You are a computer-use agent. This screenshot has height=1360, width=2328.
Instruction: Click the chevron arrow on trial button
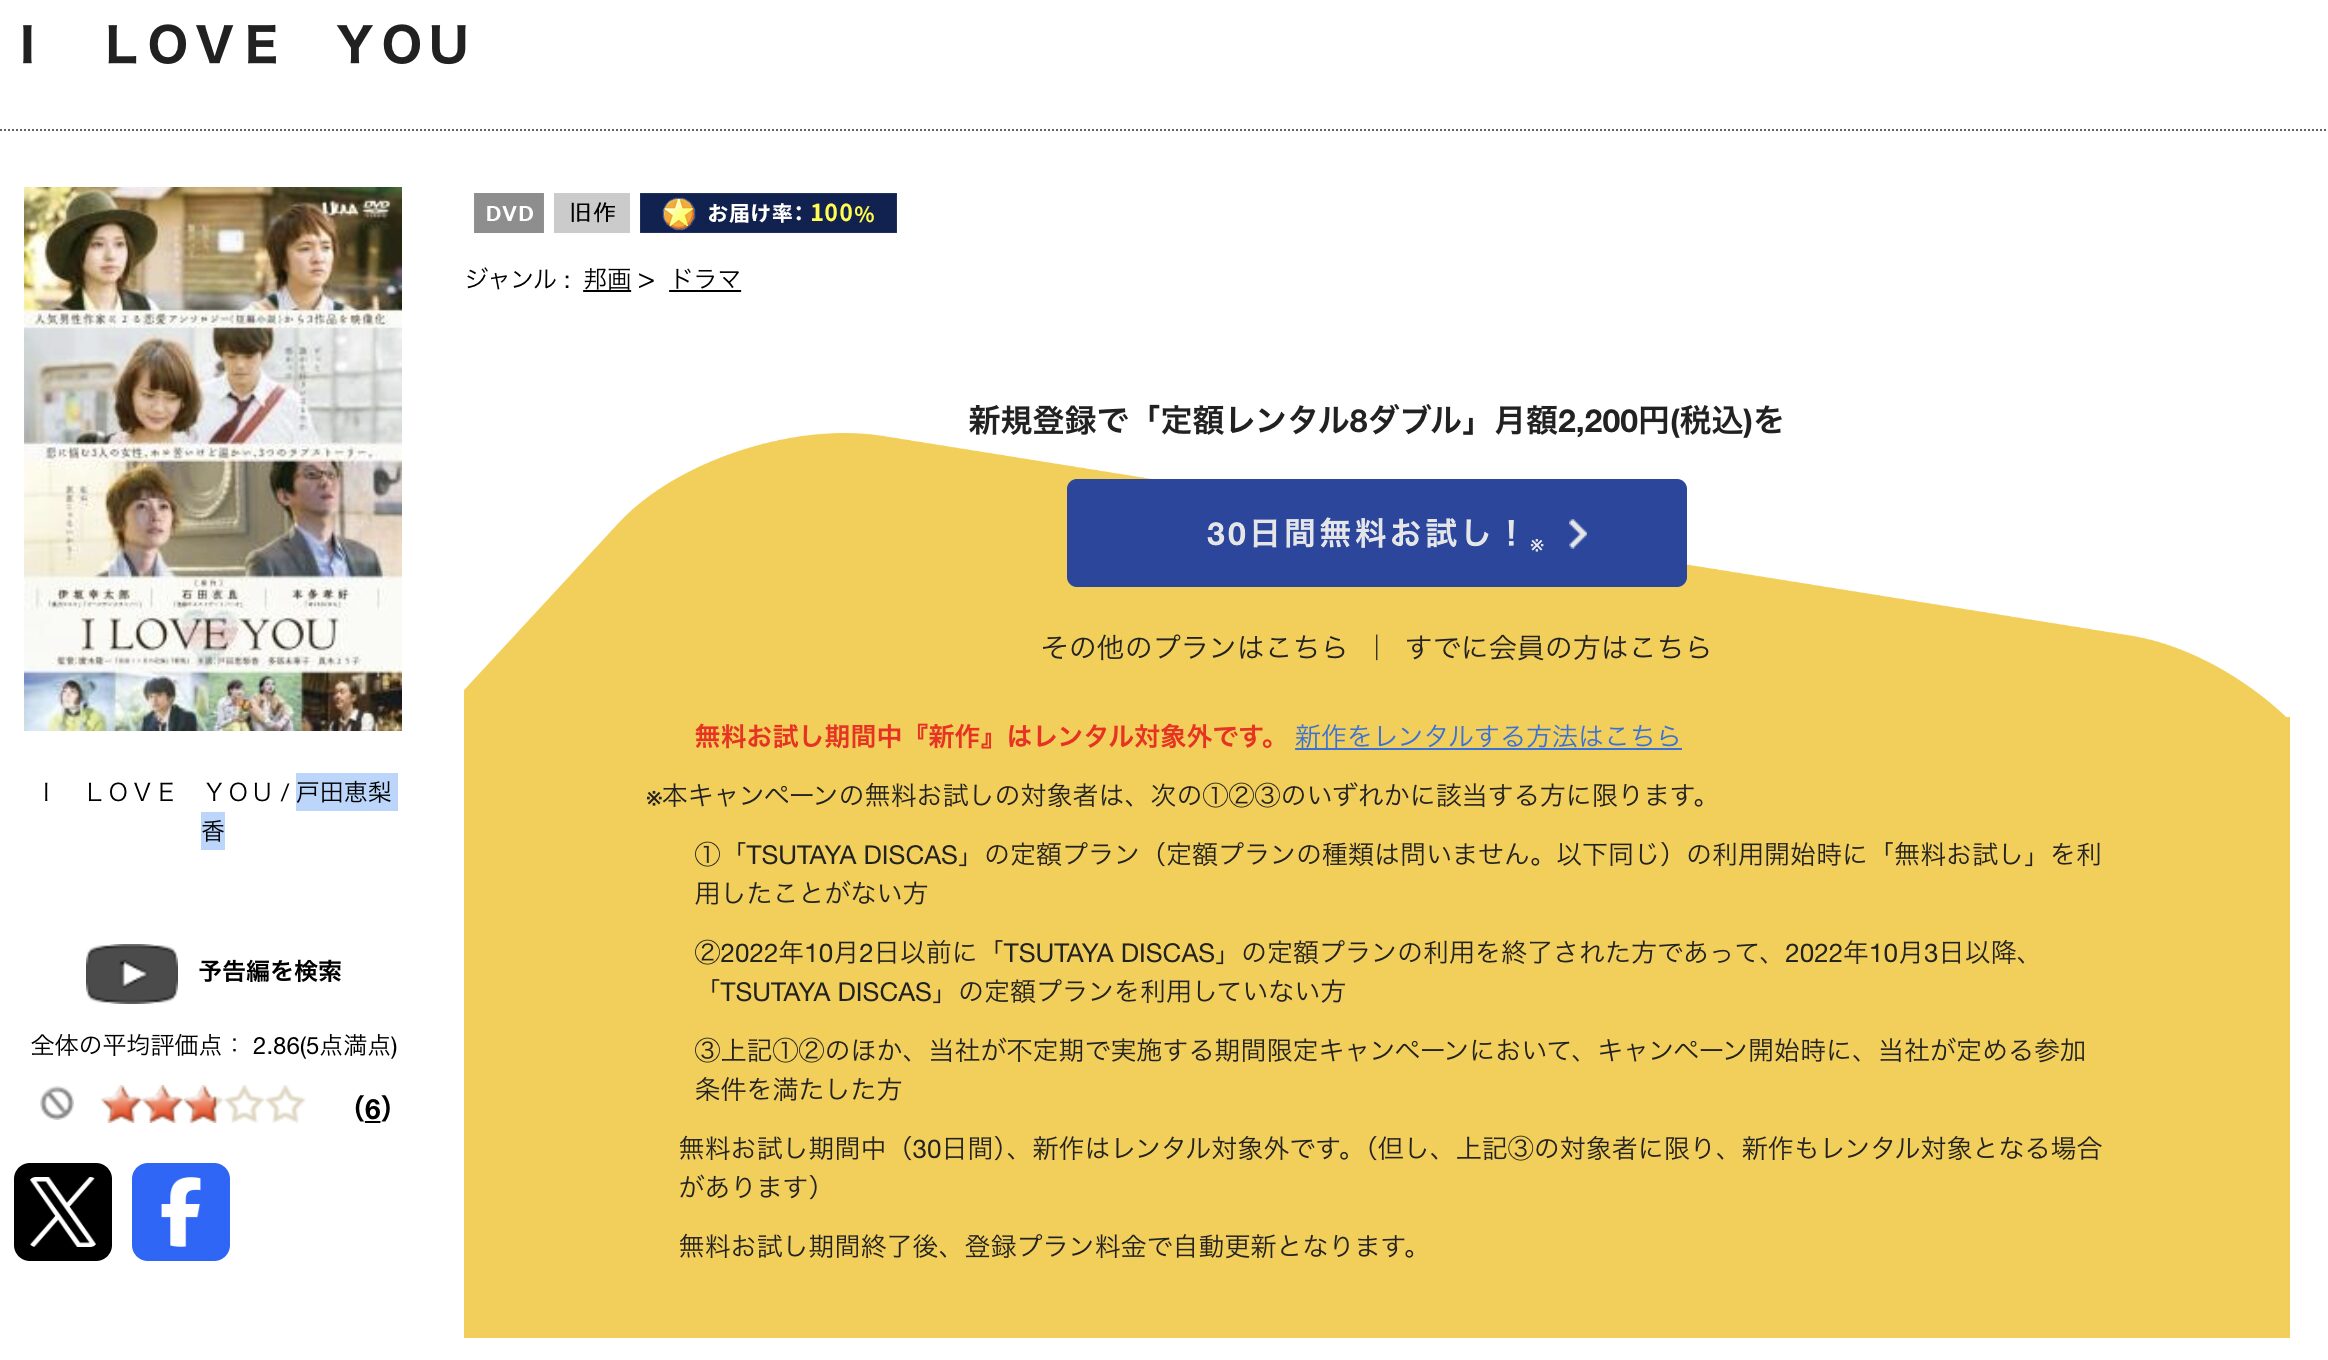[x=1578, y=534]
